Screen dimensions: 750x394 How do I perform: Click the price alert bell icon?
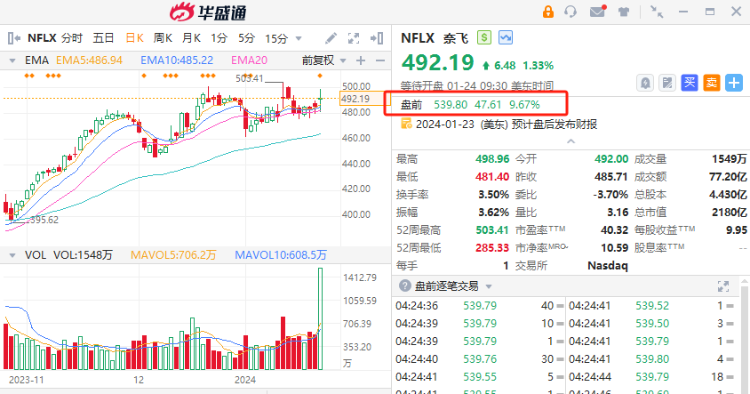coord(645,83)
